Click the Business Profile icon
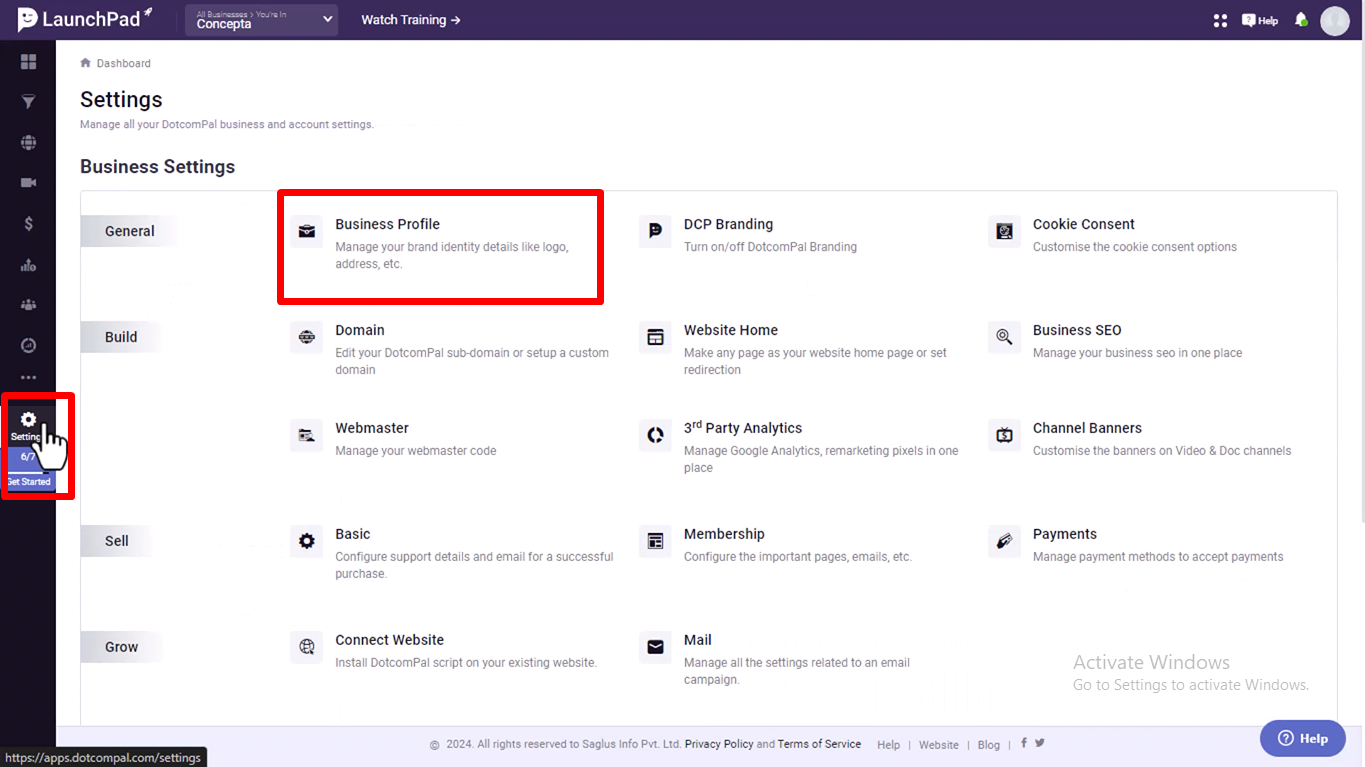The width and height of the screenshot is (1365, 767). (307, 231)
